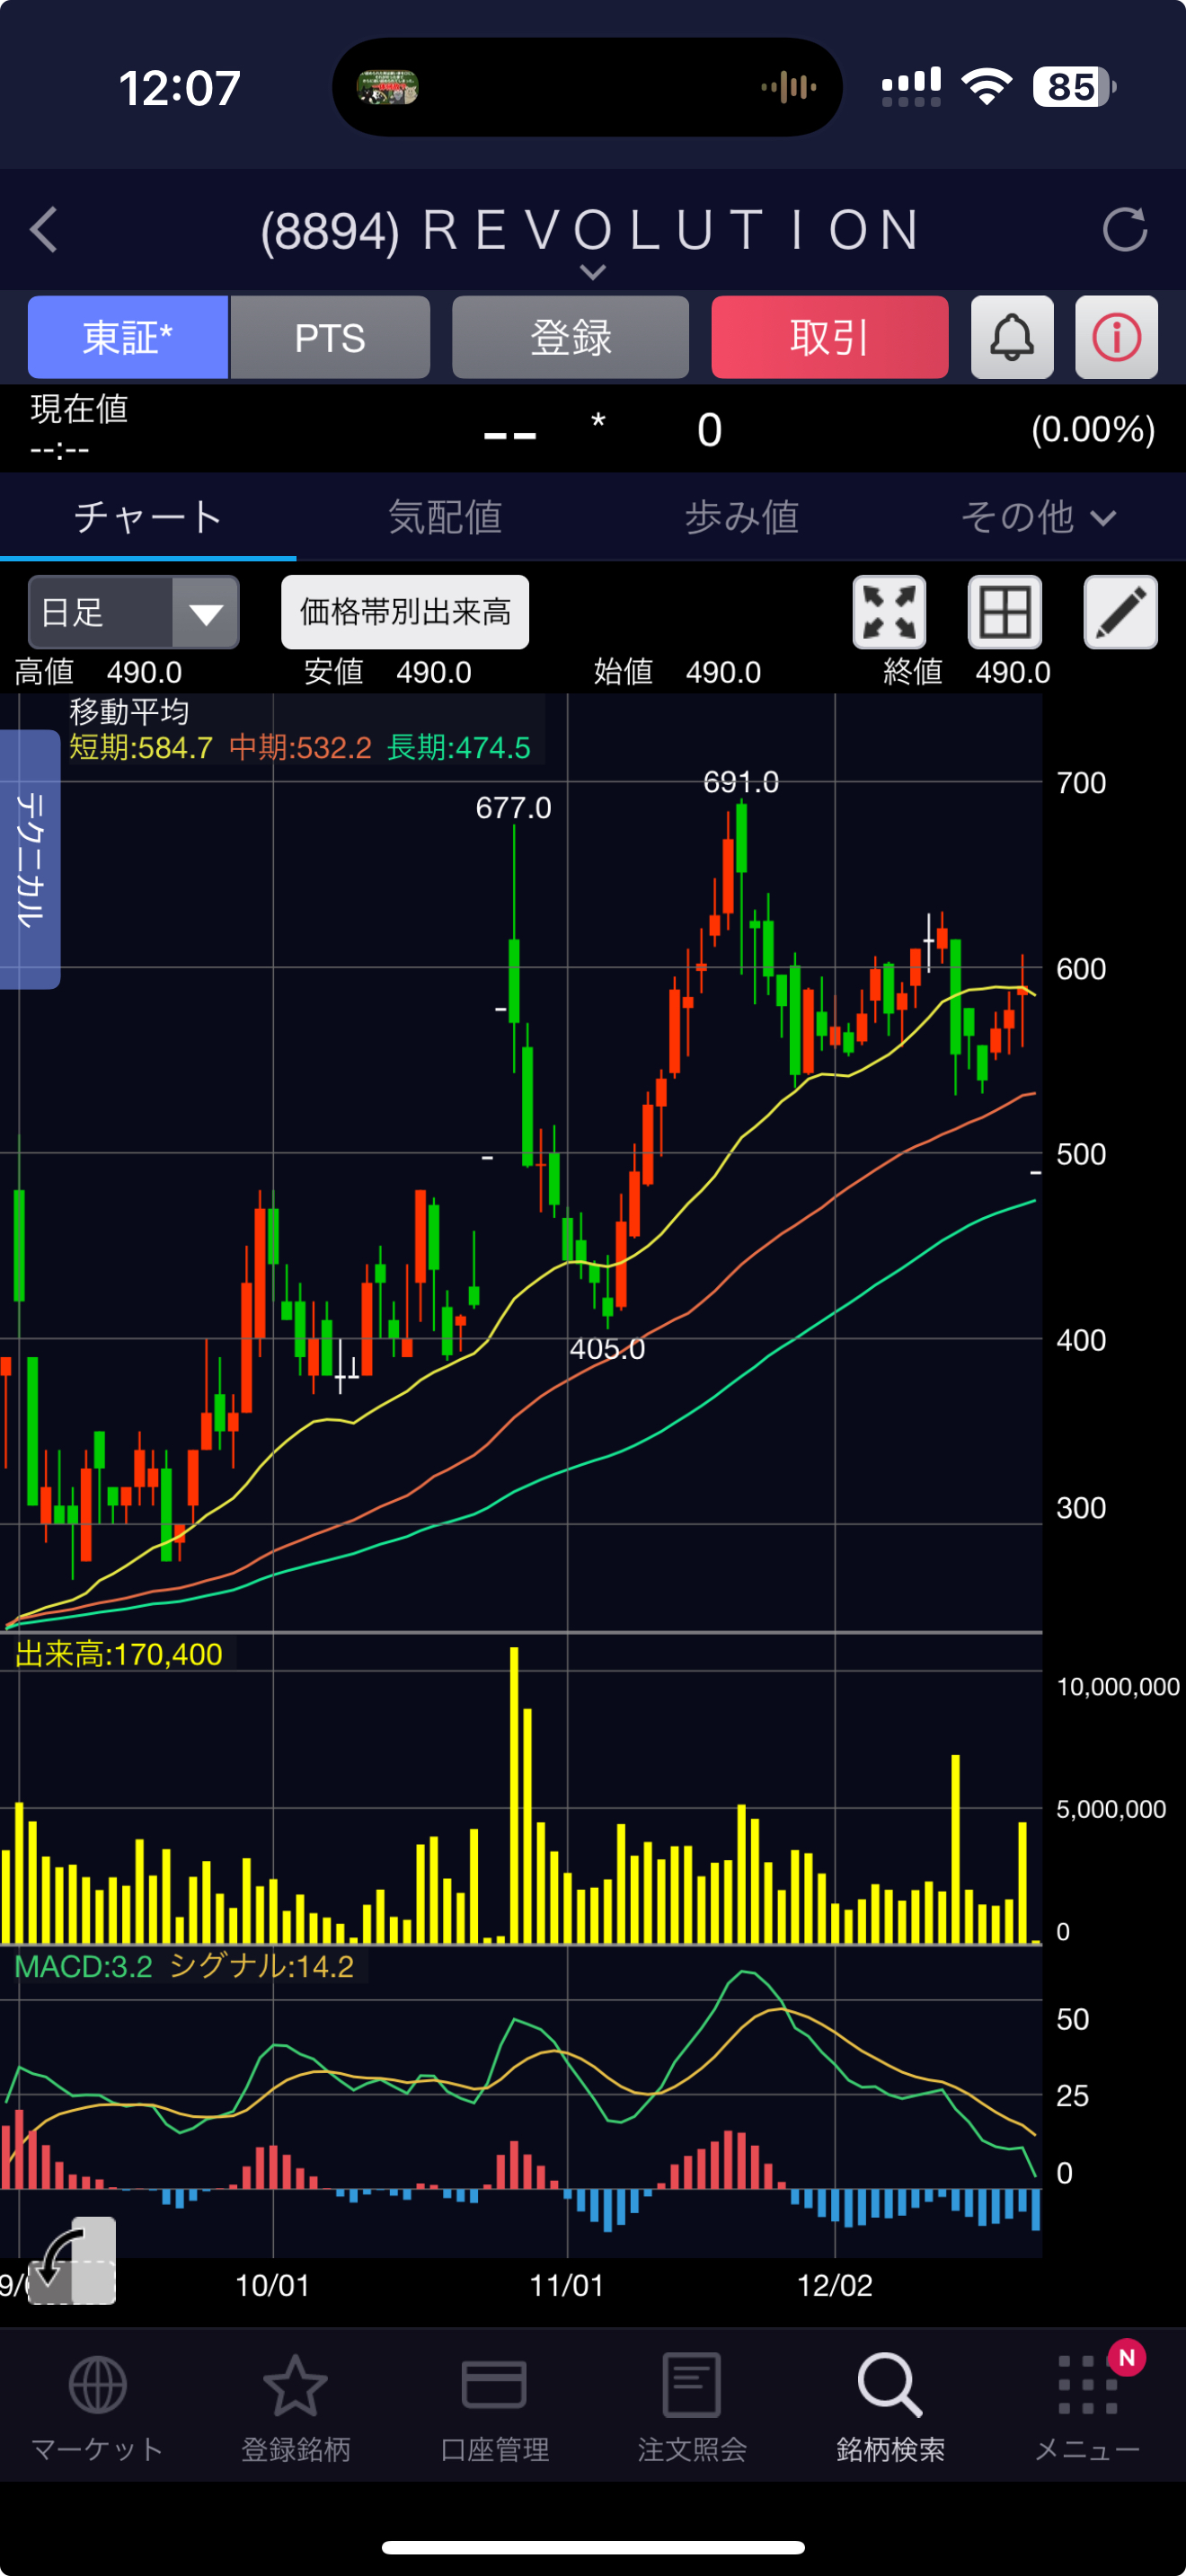Open stock search magnifier tab

coord(890,2407)
